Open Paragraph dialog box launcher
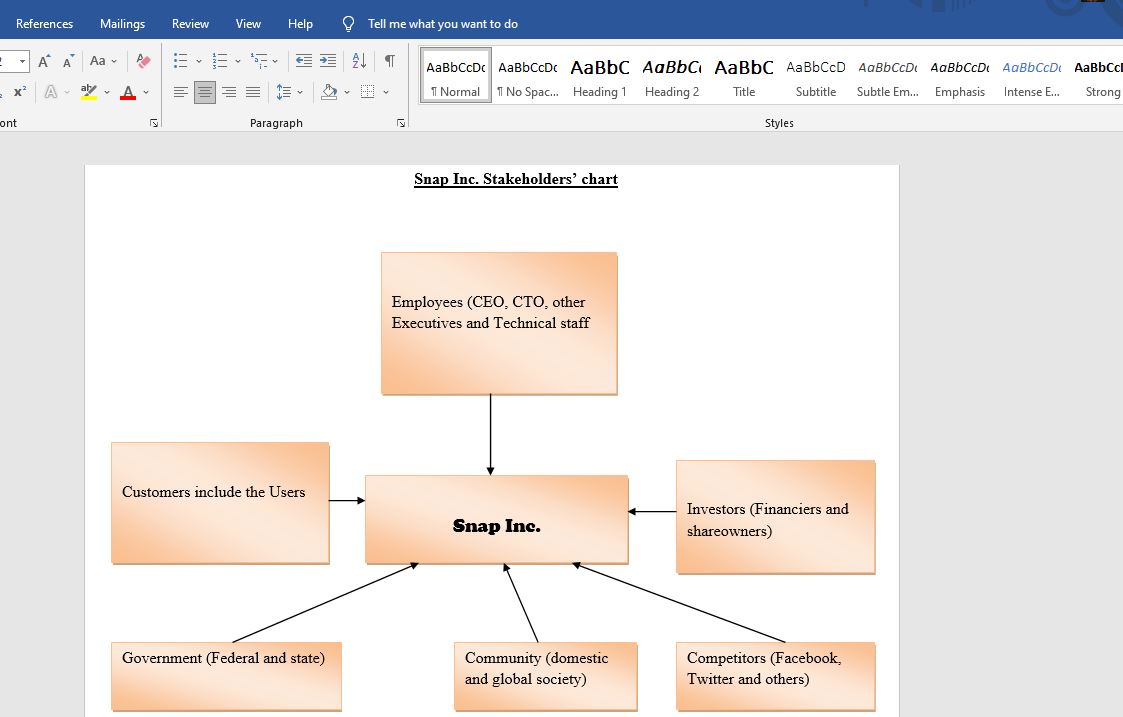 (x=400, y=123)
